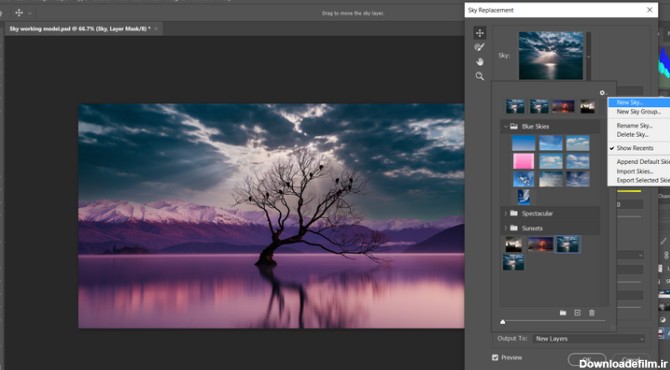Expand the Spectacular sky group

(x=505, y=213)
